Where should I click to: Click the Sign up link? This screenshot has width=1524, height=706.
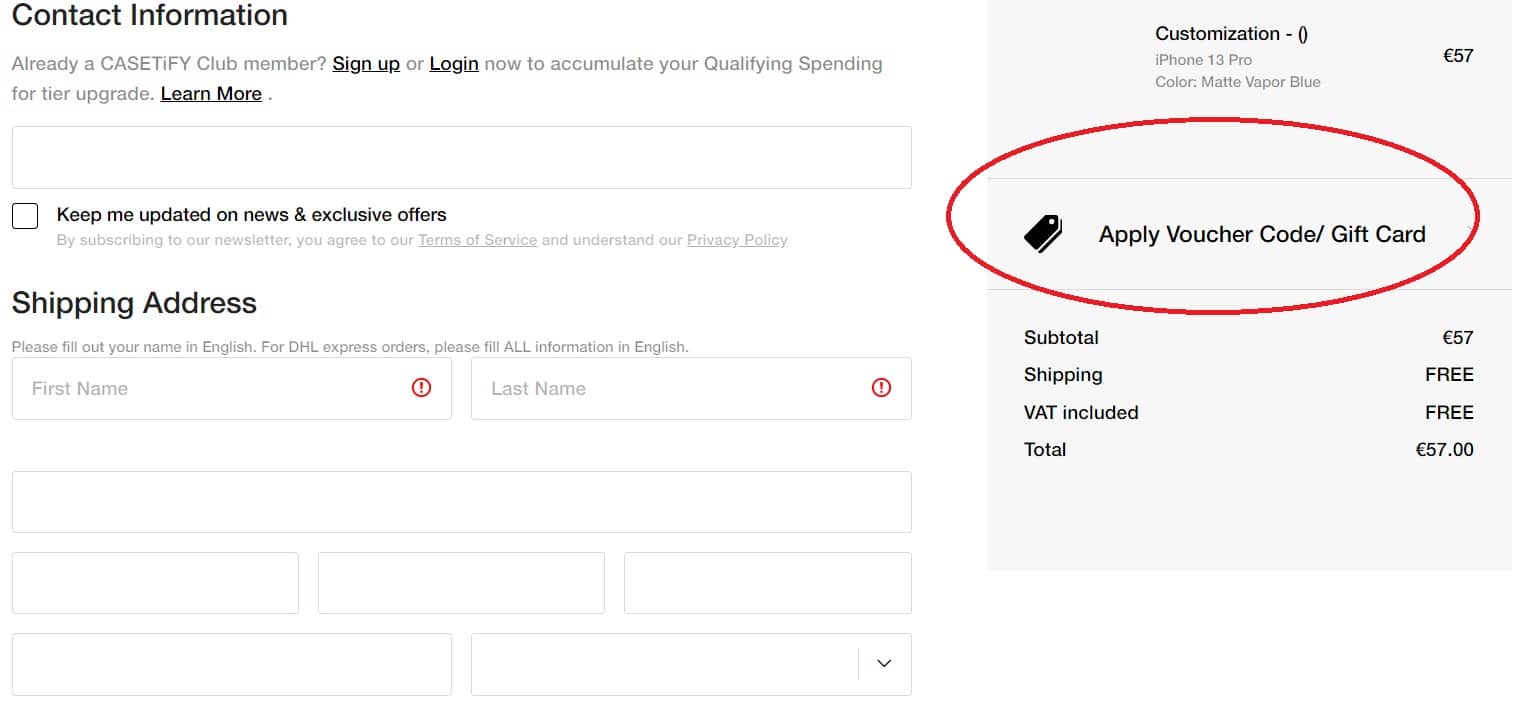pos(366,63)
